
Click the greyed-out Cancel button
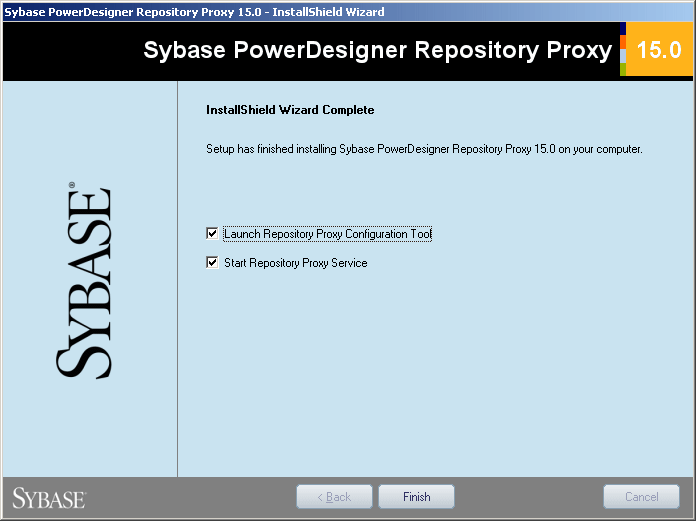click(x=641, y=497)
